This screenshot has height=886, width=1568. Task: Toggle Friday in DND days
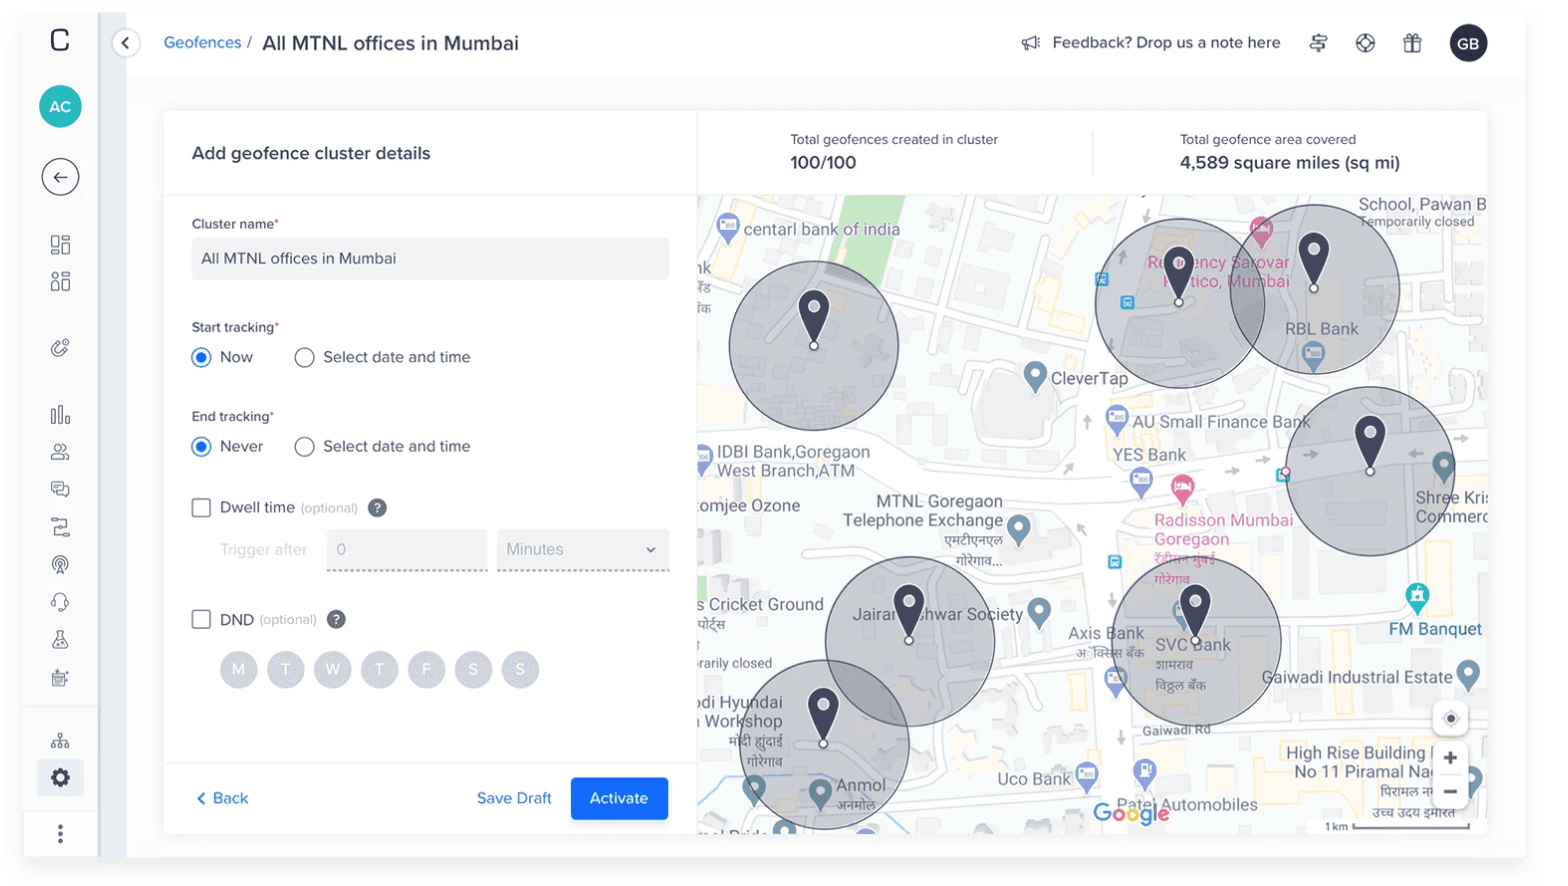coord(426,669)
